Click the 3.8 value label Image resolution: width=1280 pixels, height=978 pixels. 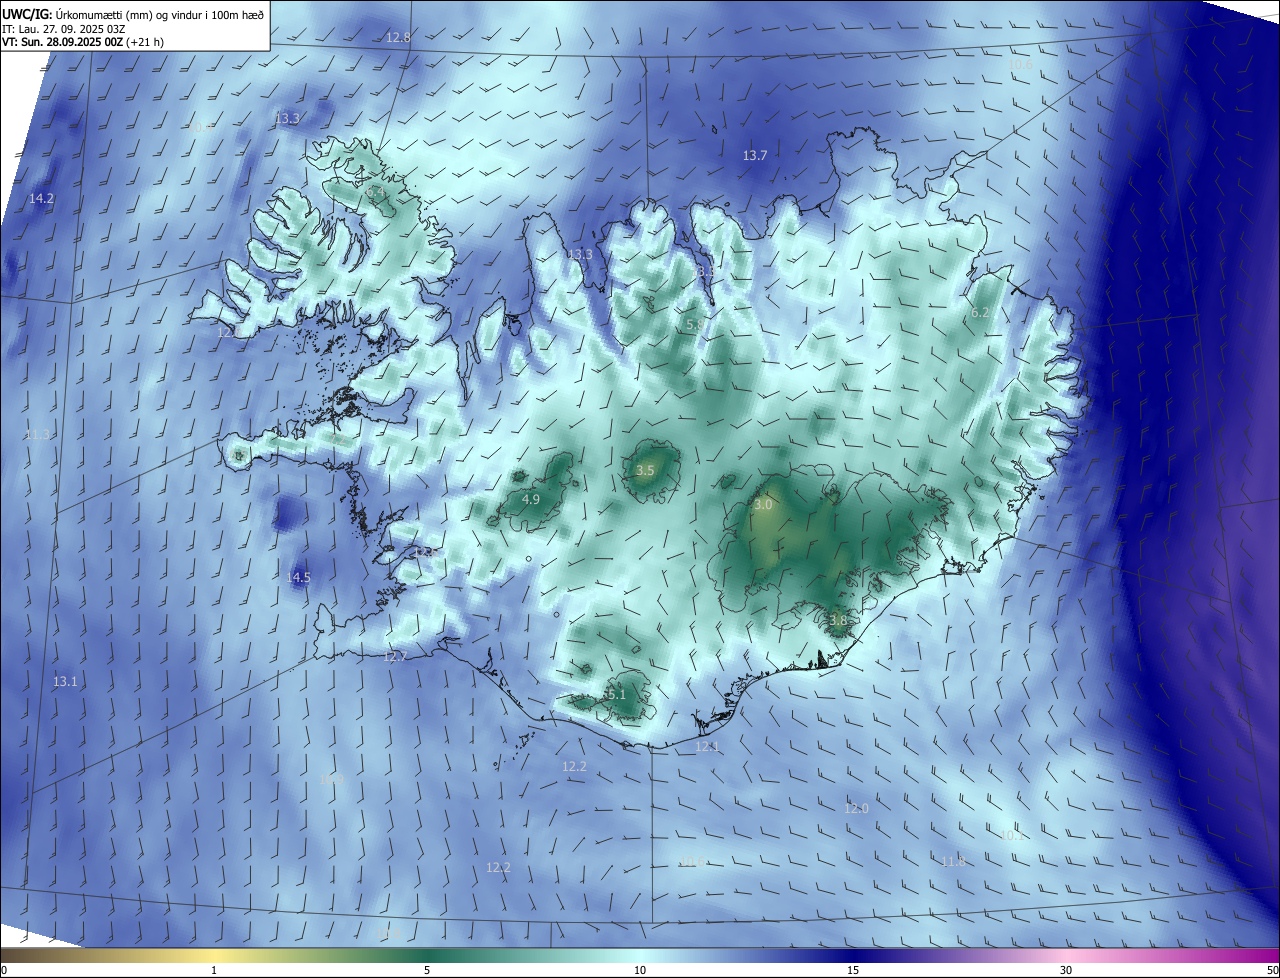point(838,620)
